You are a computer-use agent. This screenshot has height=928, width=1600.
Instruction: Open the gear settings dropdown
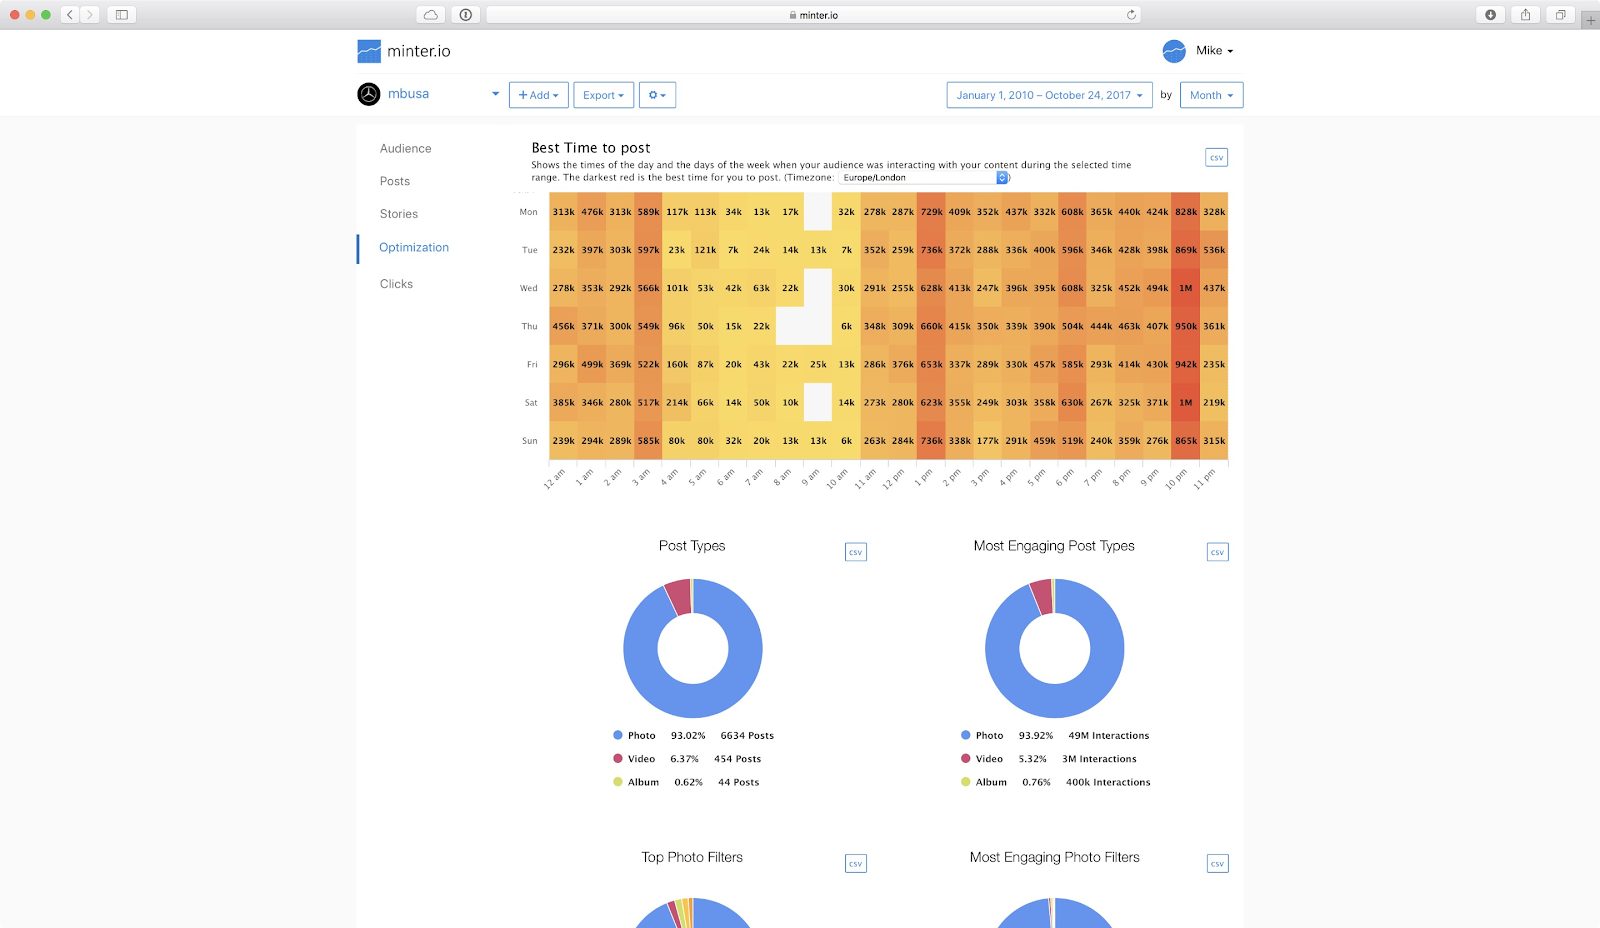pyautogui.click(x=657, y=95)
